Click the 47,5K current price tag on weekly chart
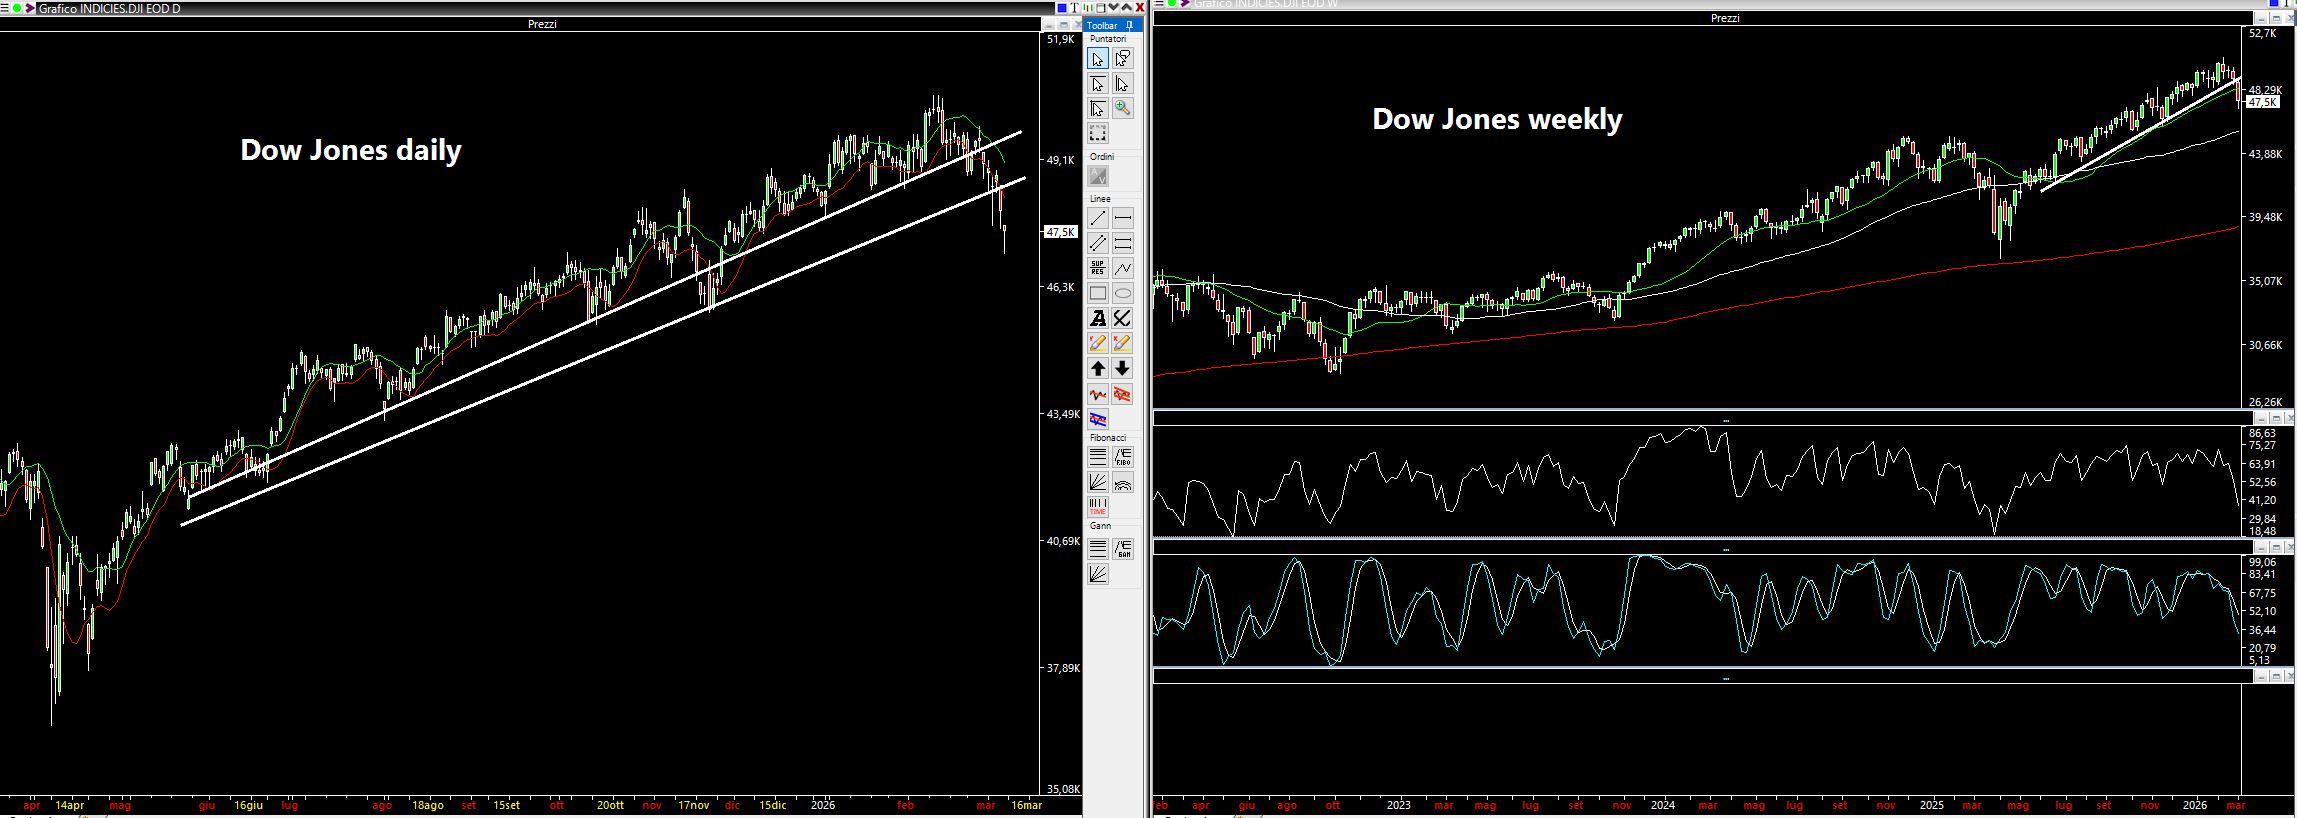The image size is (2297, 818). pos(2263,102)
